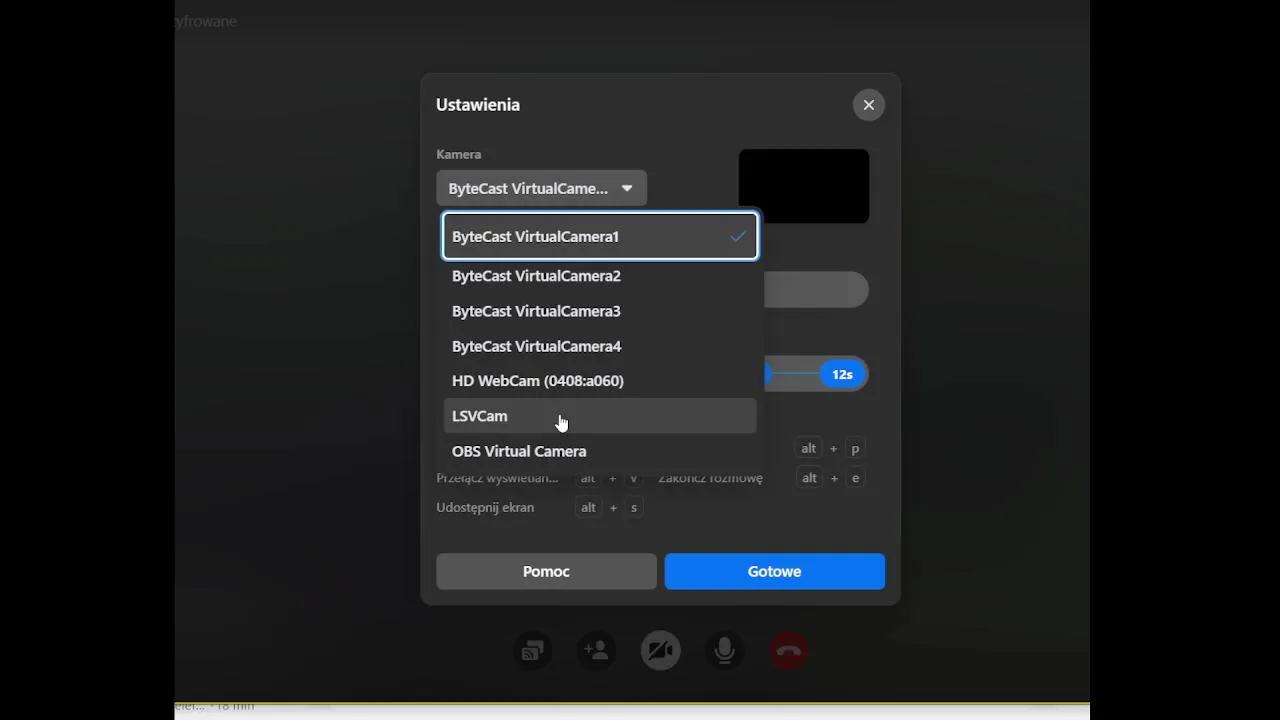Mute the microphone in the call bar
The width and height of the screenshot is (1280, 720).
tap(725, 651)
